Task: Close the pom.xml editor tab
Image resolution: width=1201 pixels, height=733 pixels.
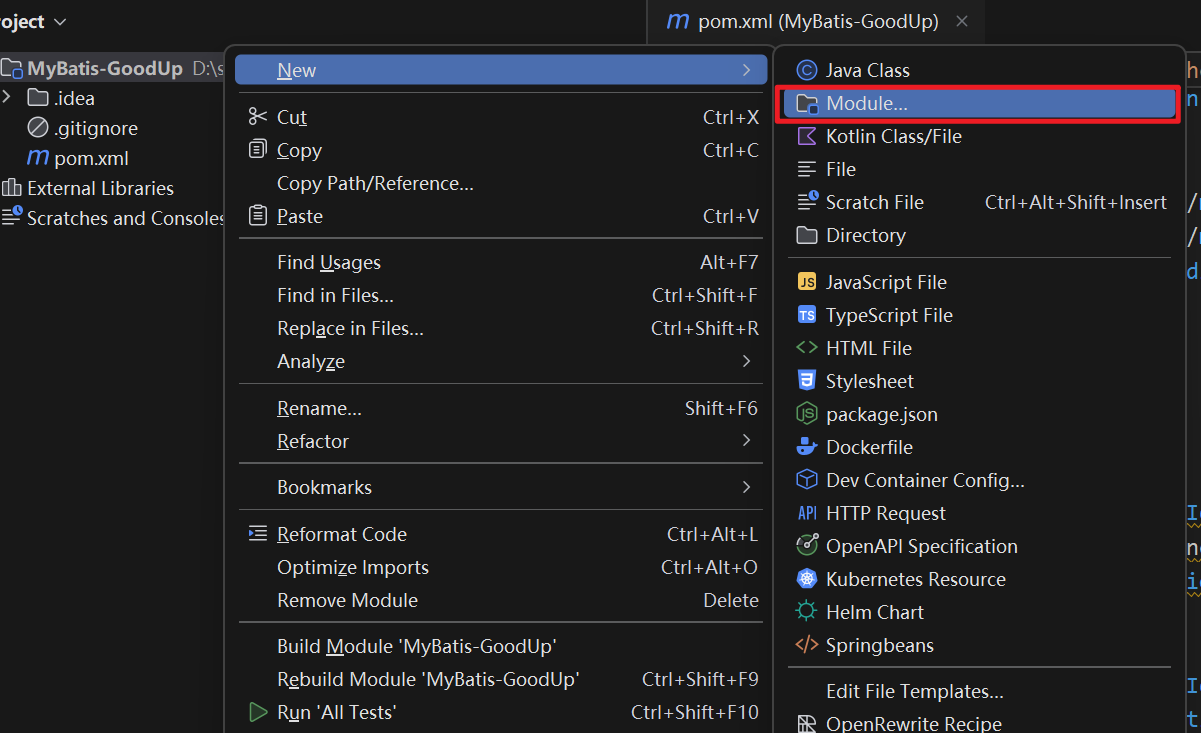Action: [x=962, y=21]
